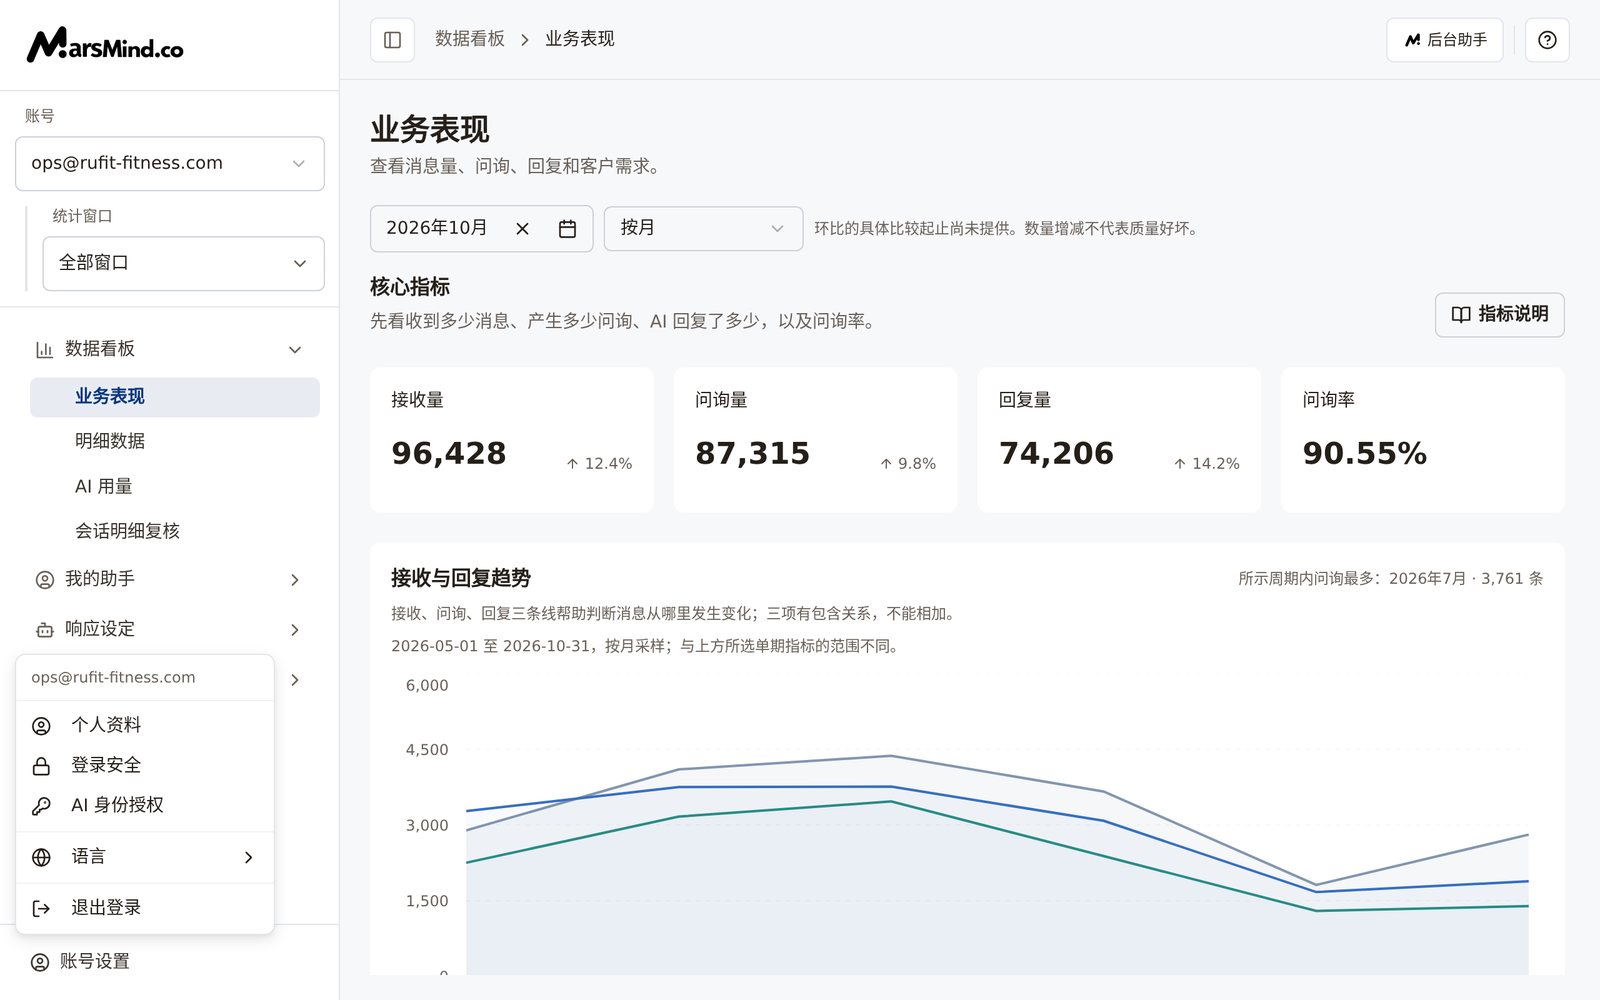Click the 2026年10月 date field
1600x1000 pixels.
point(482,229)
